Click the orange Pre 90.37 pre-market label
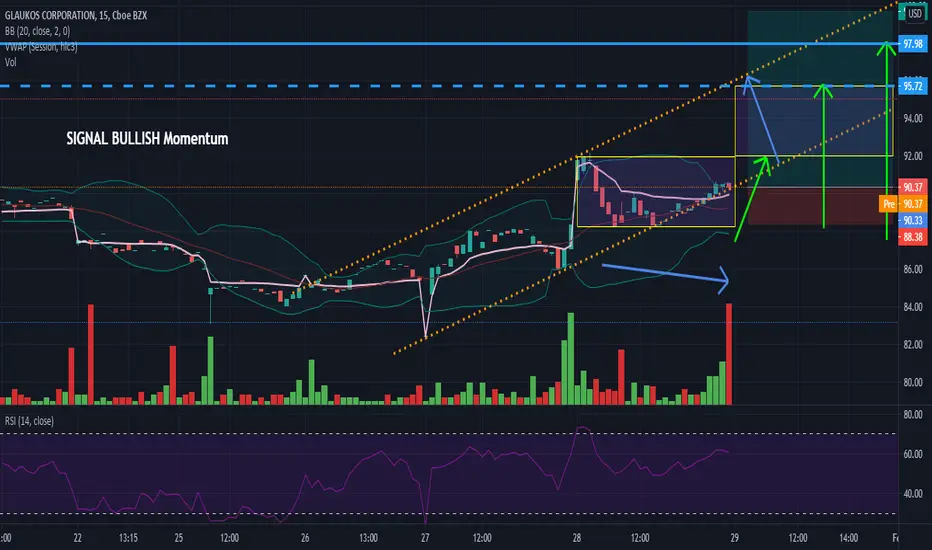932x550 pixels. pos(902,204)
